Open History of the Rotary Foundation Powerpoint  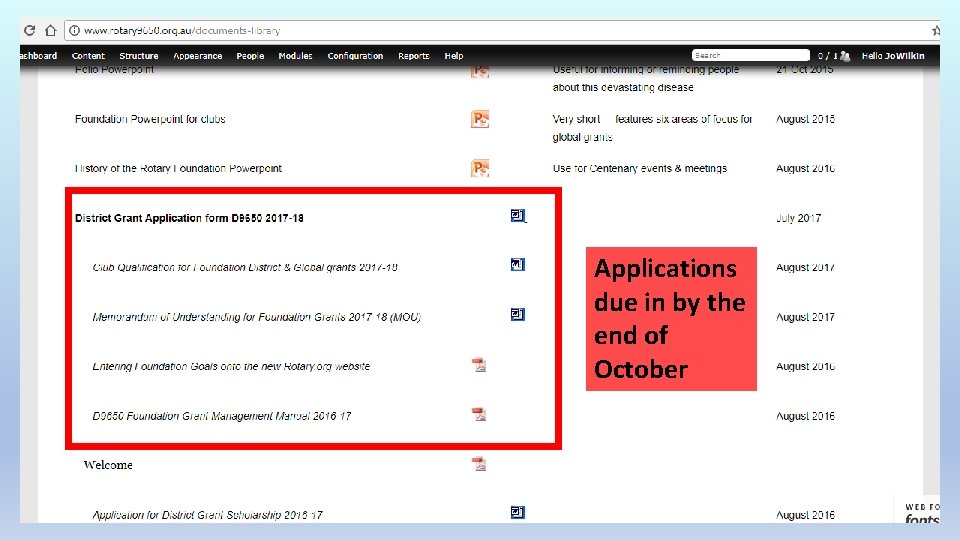tap(178, 168)
